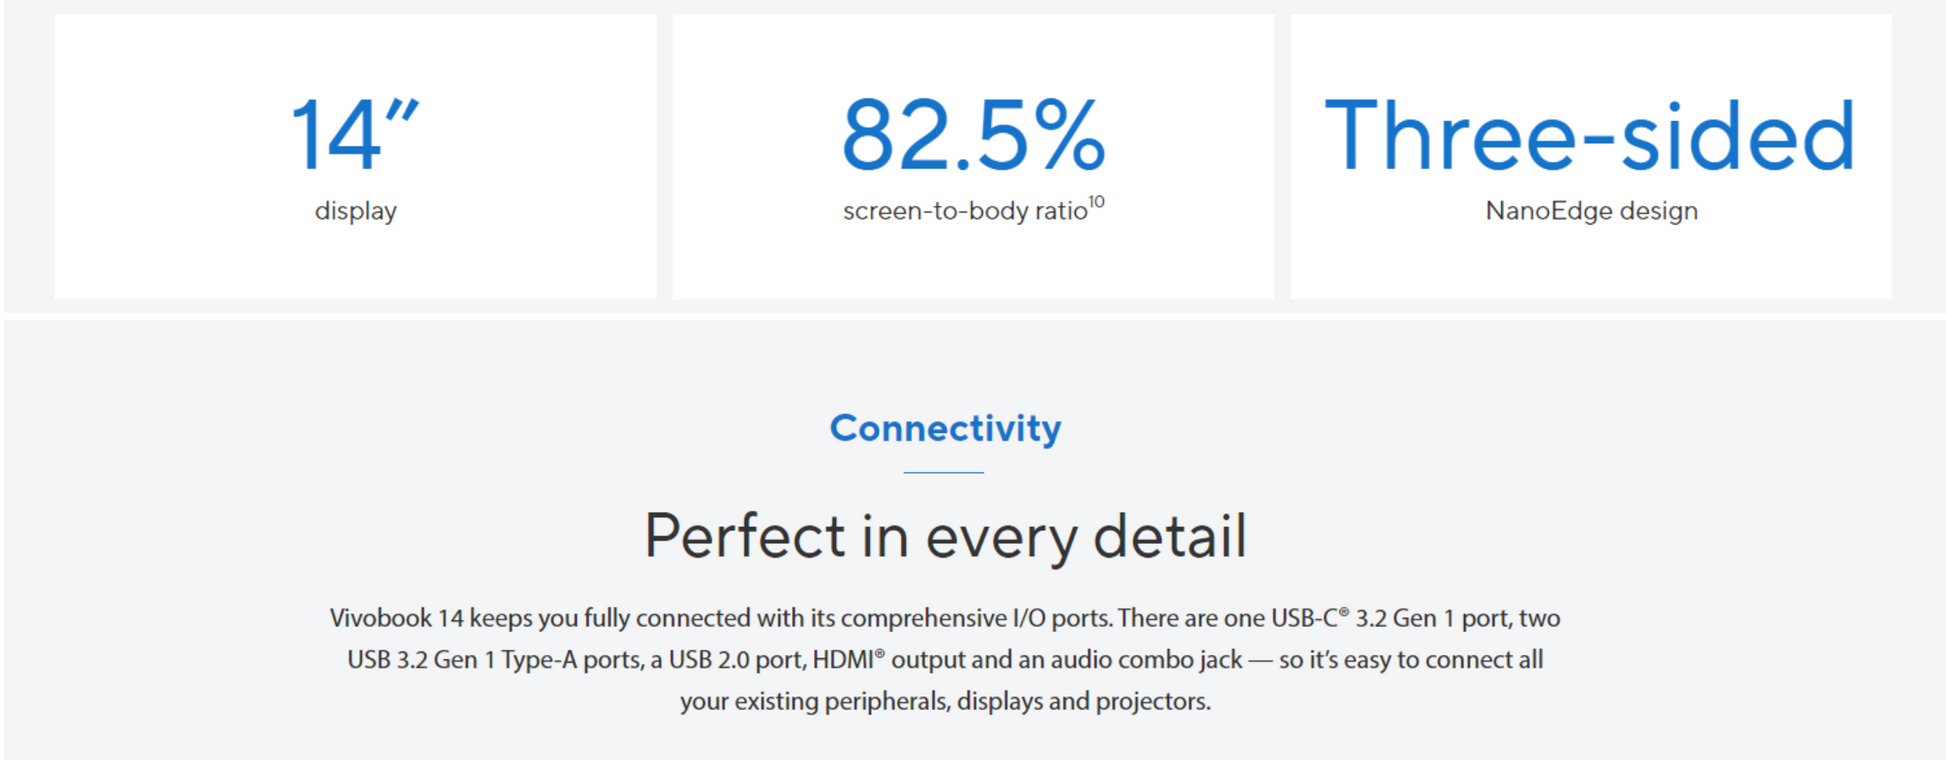Image resolution: width=1946 pixels, height=760 pixels.
Task: Click the 14″ display size figure
Action: point(355,135)
